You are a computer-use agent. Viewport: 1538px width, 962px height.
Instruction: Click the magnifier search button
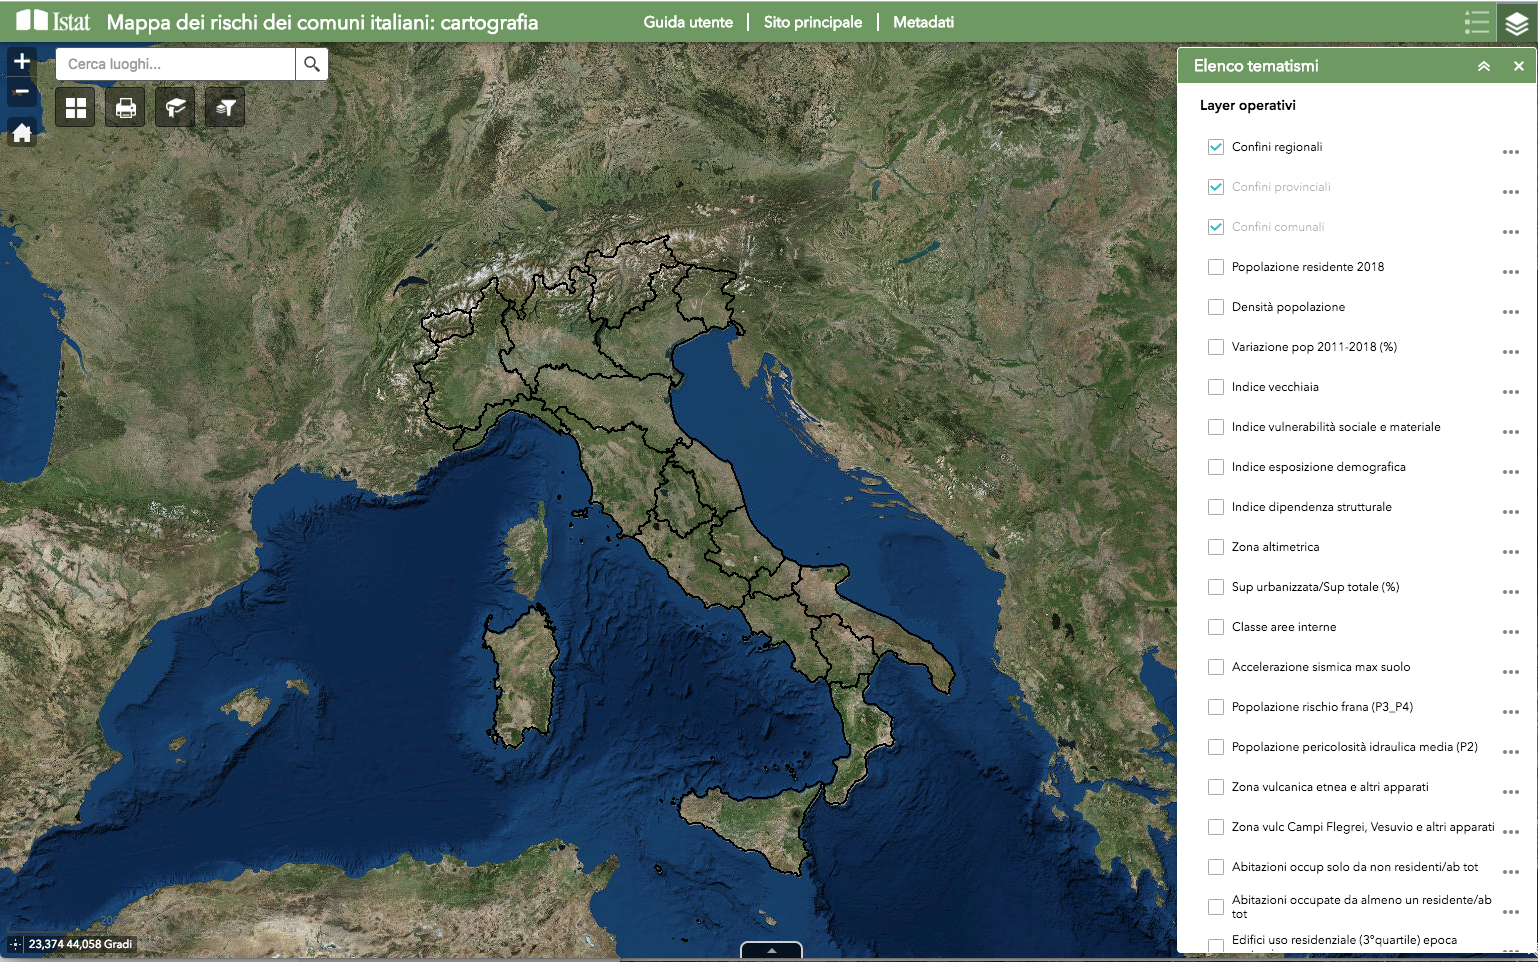pyautogui.click(x=312, y=64)
